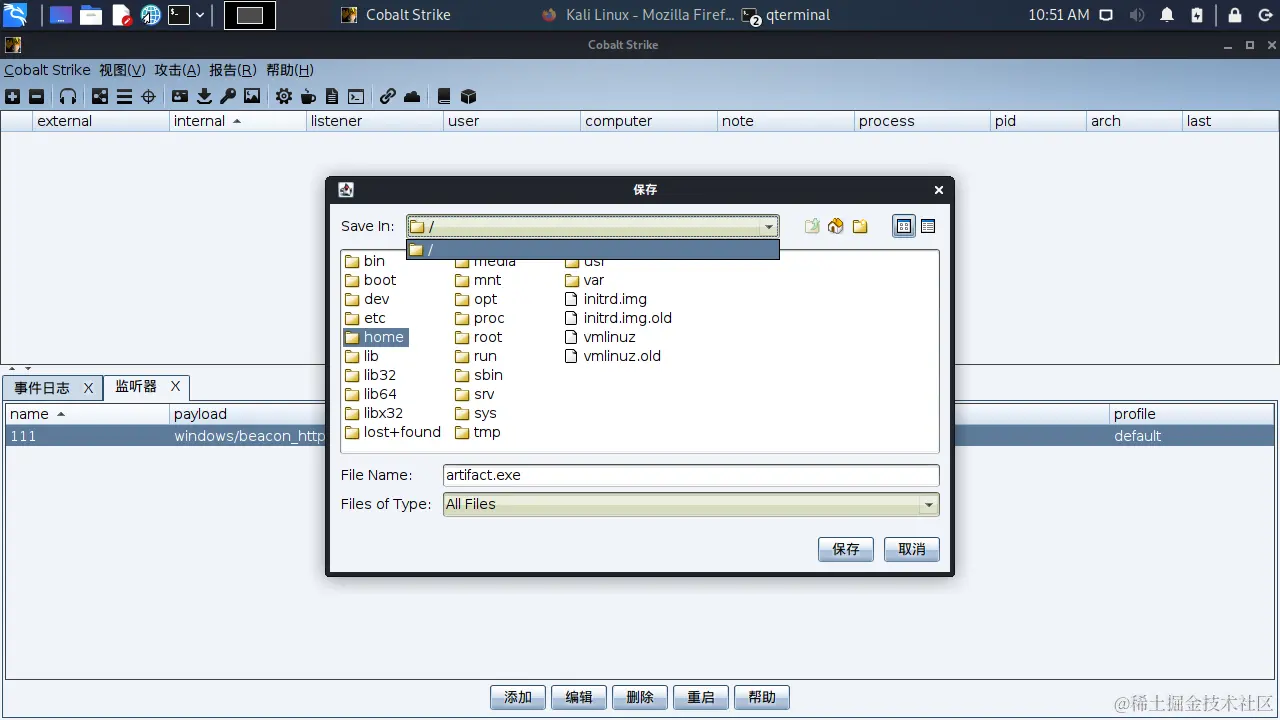Image resolution: width=1280 pixels, height=720 pixels.
Task: Click the document Office Macro icon
Action: click(332, 97)
